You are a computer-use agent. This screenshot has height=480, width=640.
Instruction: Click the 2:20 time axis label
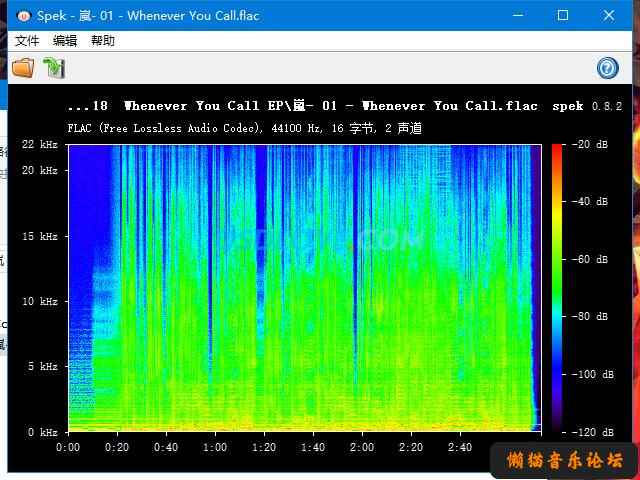411,447
